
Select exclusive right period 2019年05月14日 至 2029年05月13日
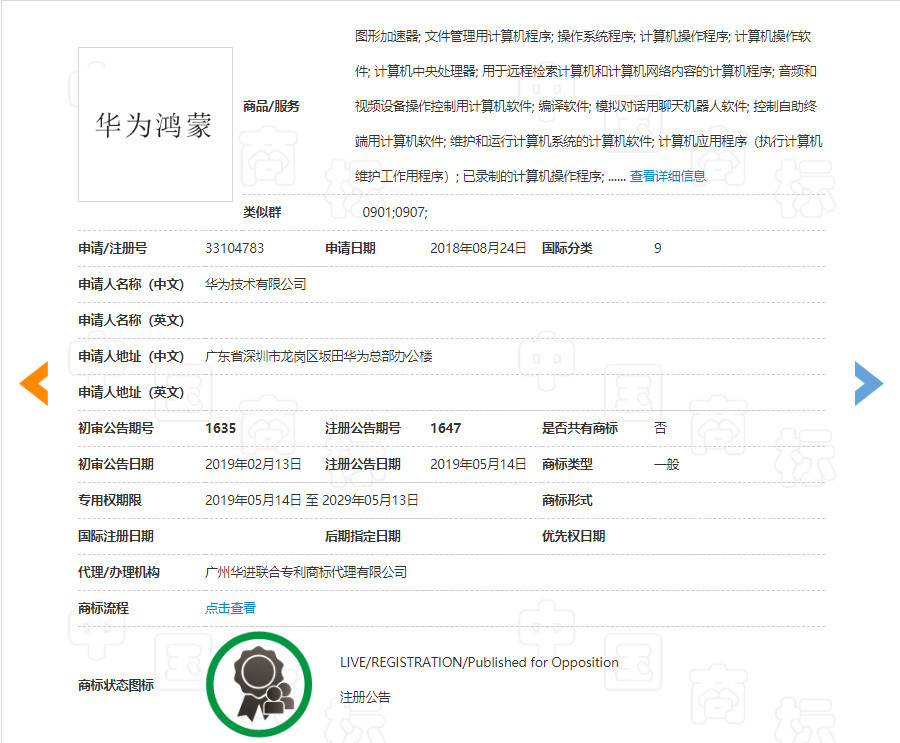coord(312,500)
